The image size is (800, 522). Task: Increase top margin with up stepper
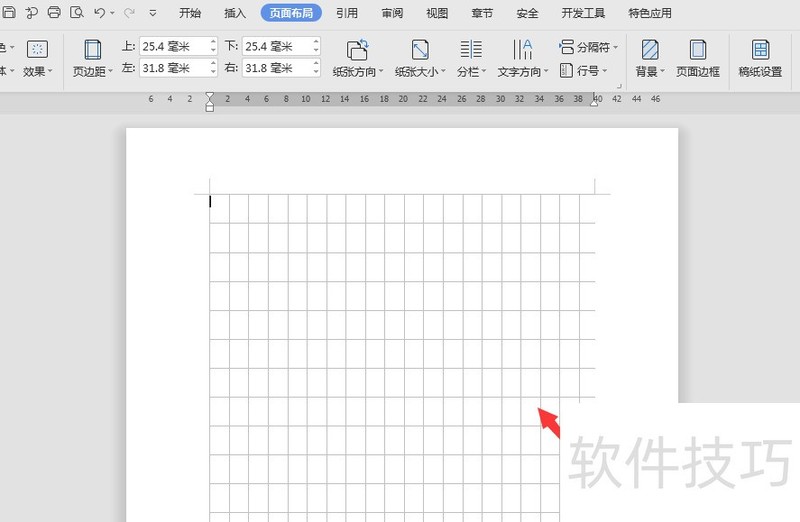pyautogui.click(x=213, y=42)
